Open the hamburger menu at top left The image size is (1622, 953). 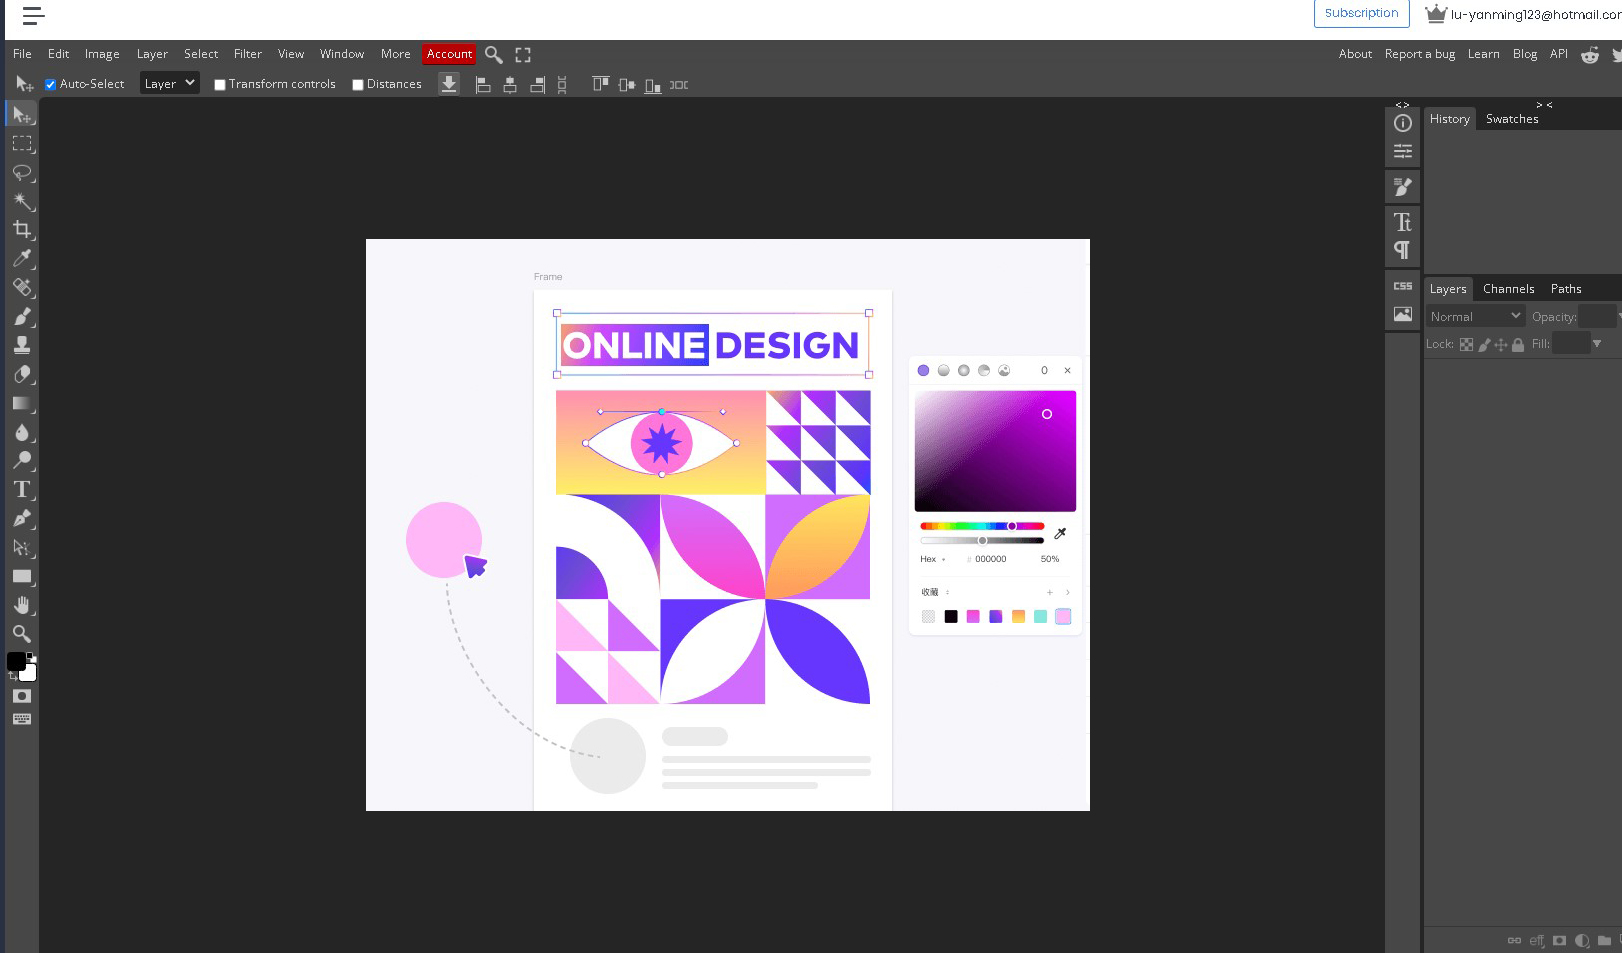pos(33,15)
